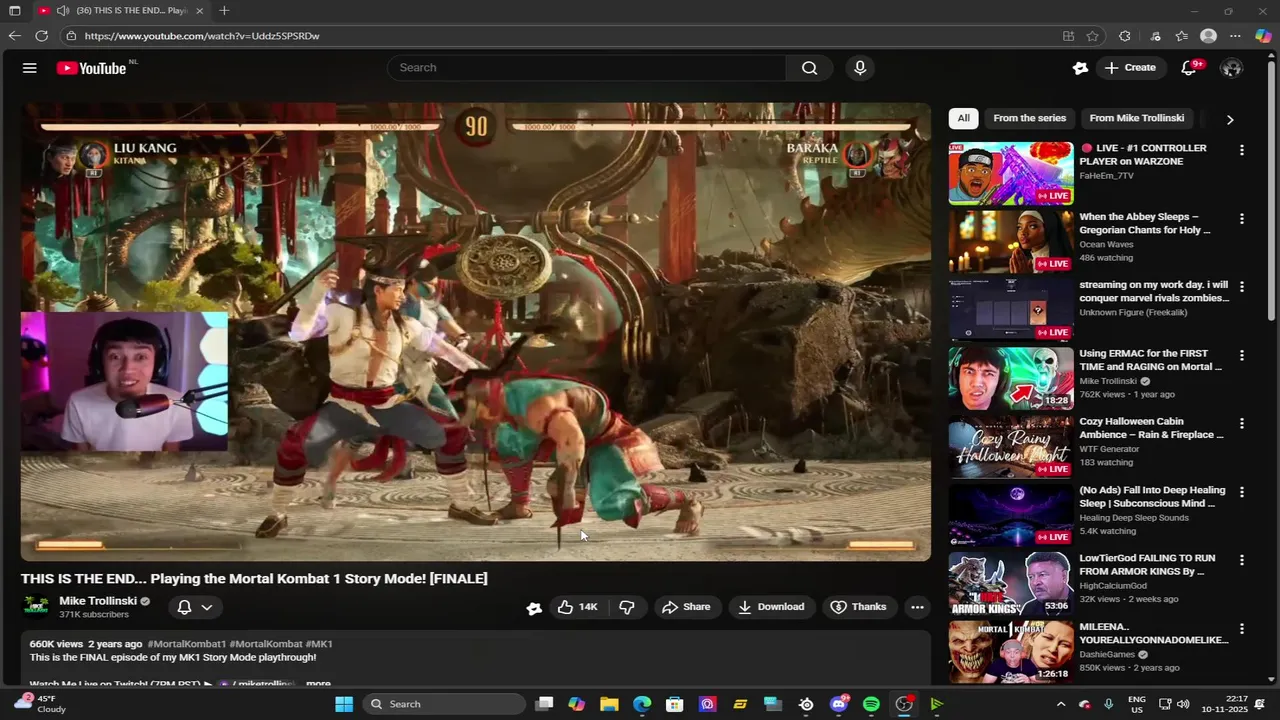
Task: Click the video player to pause
Action: click(476, 331)
